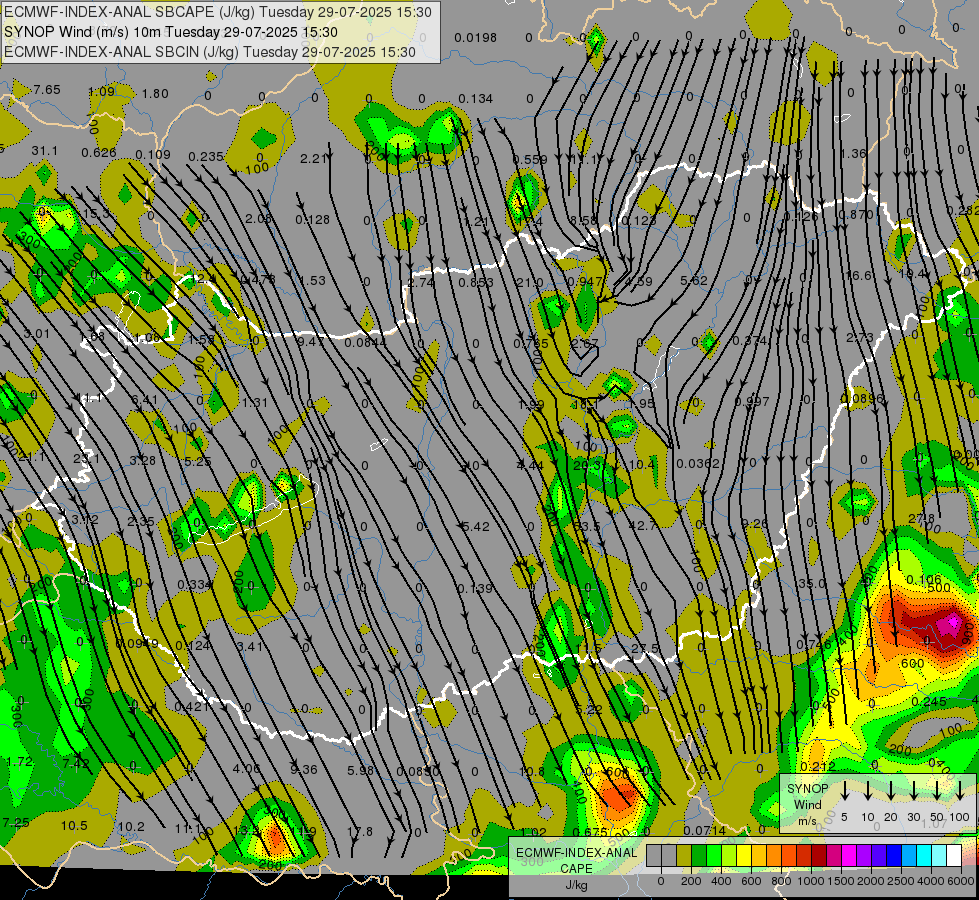
Task: Click the '4000' tick label in CAPE legend
Action: coord(931,881)
